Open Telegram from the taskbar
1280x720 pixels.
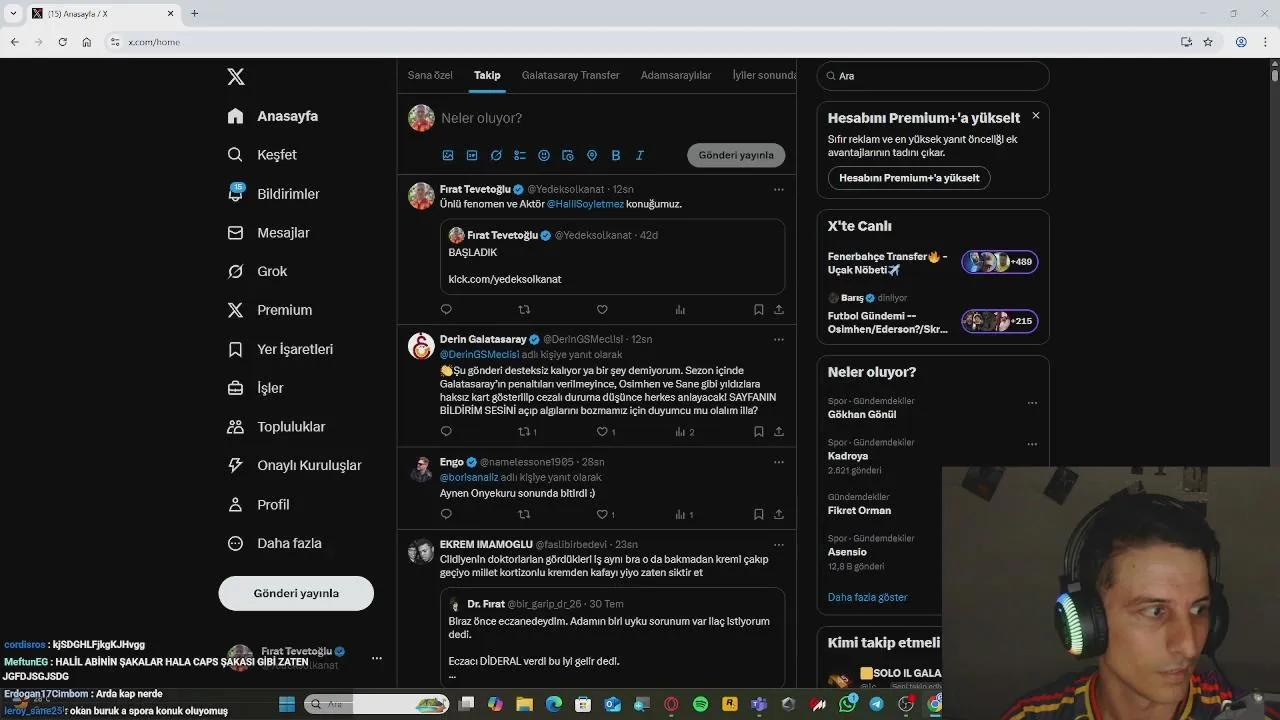pos(877,704)
